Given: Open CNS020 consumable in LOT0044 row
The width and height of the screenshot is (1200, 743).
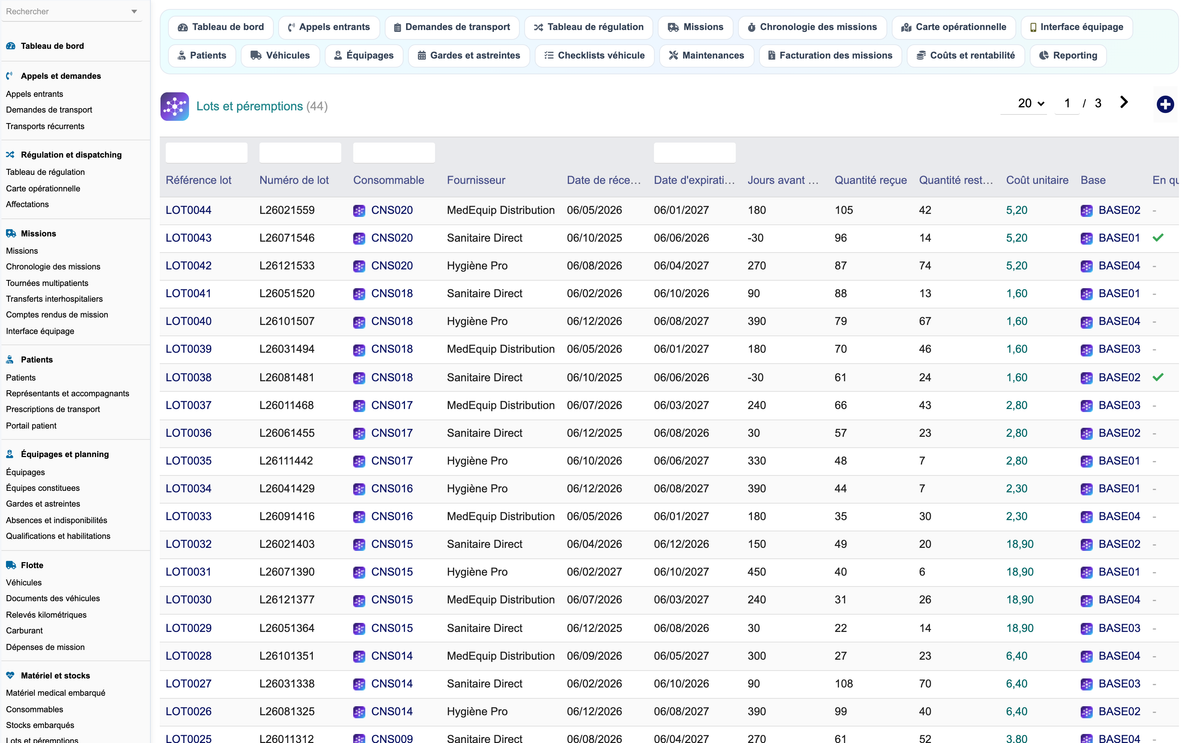Looking at the screenshot, I should (392, 210).
